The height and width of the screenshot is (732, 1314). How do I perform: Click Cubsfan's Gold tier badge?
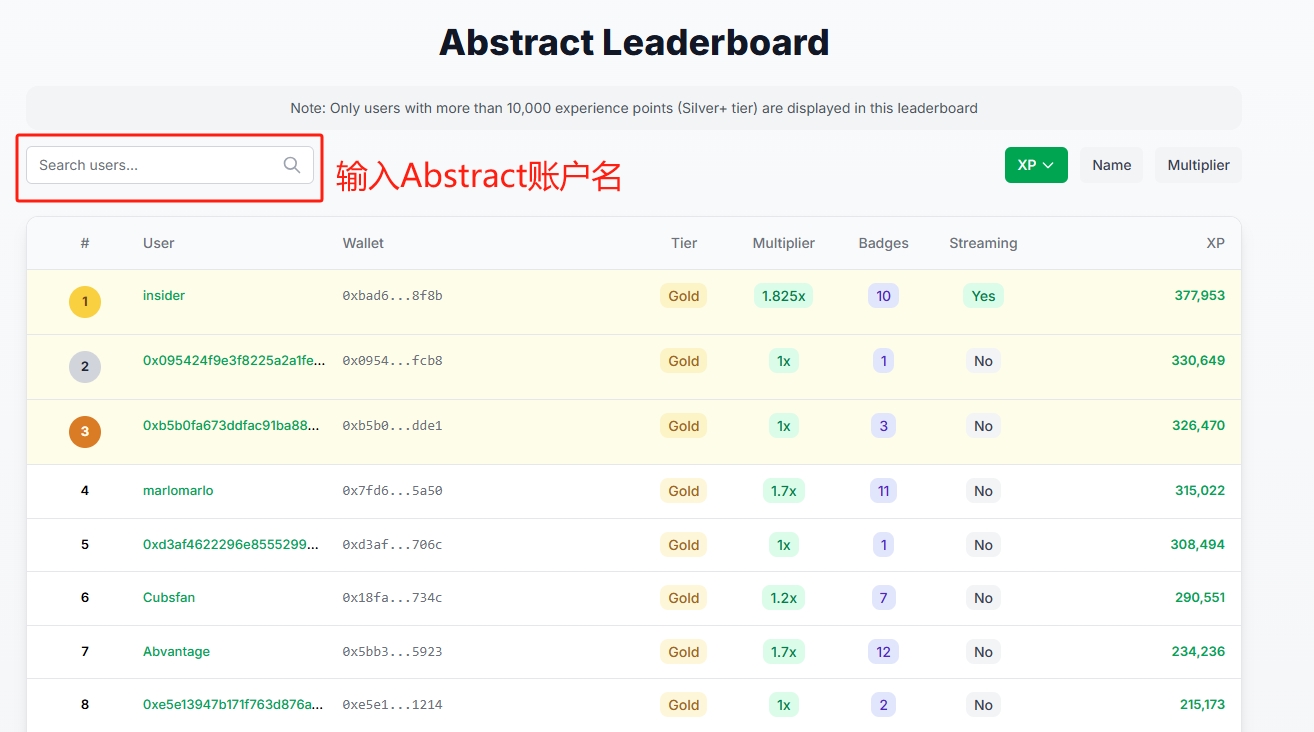tap(683, 598)
